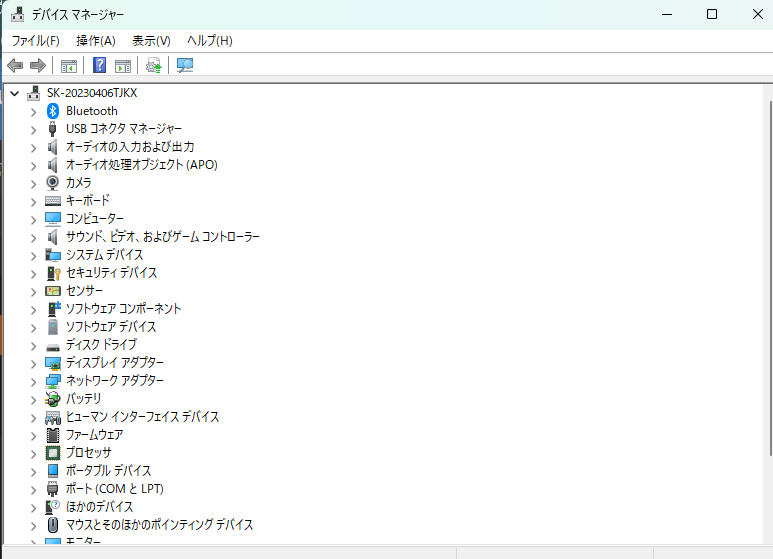Open the ファイル(F) menu
The image size is (773, 559).
pos(35,40)
